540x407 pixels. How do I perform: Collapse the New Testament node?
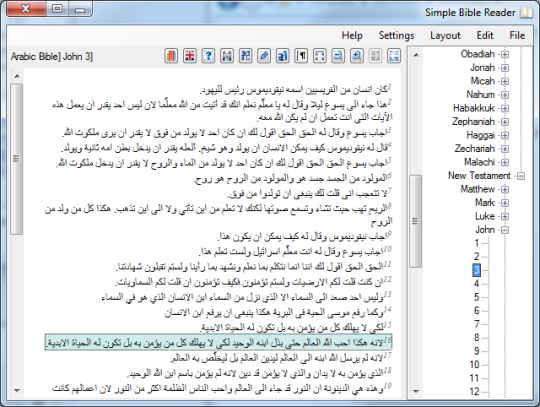[521, 176]
